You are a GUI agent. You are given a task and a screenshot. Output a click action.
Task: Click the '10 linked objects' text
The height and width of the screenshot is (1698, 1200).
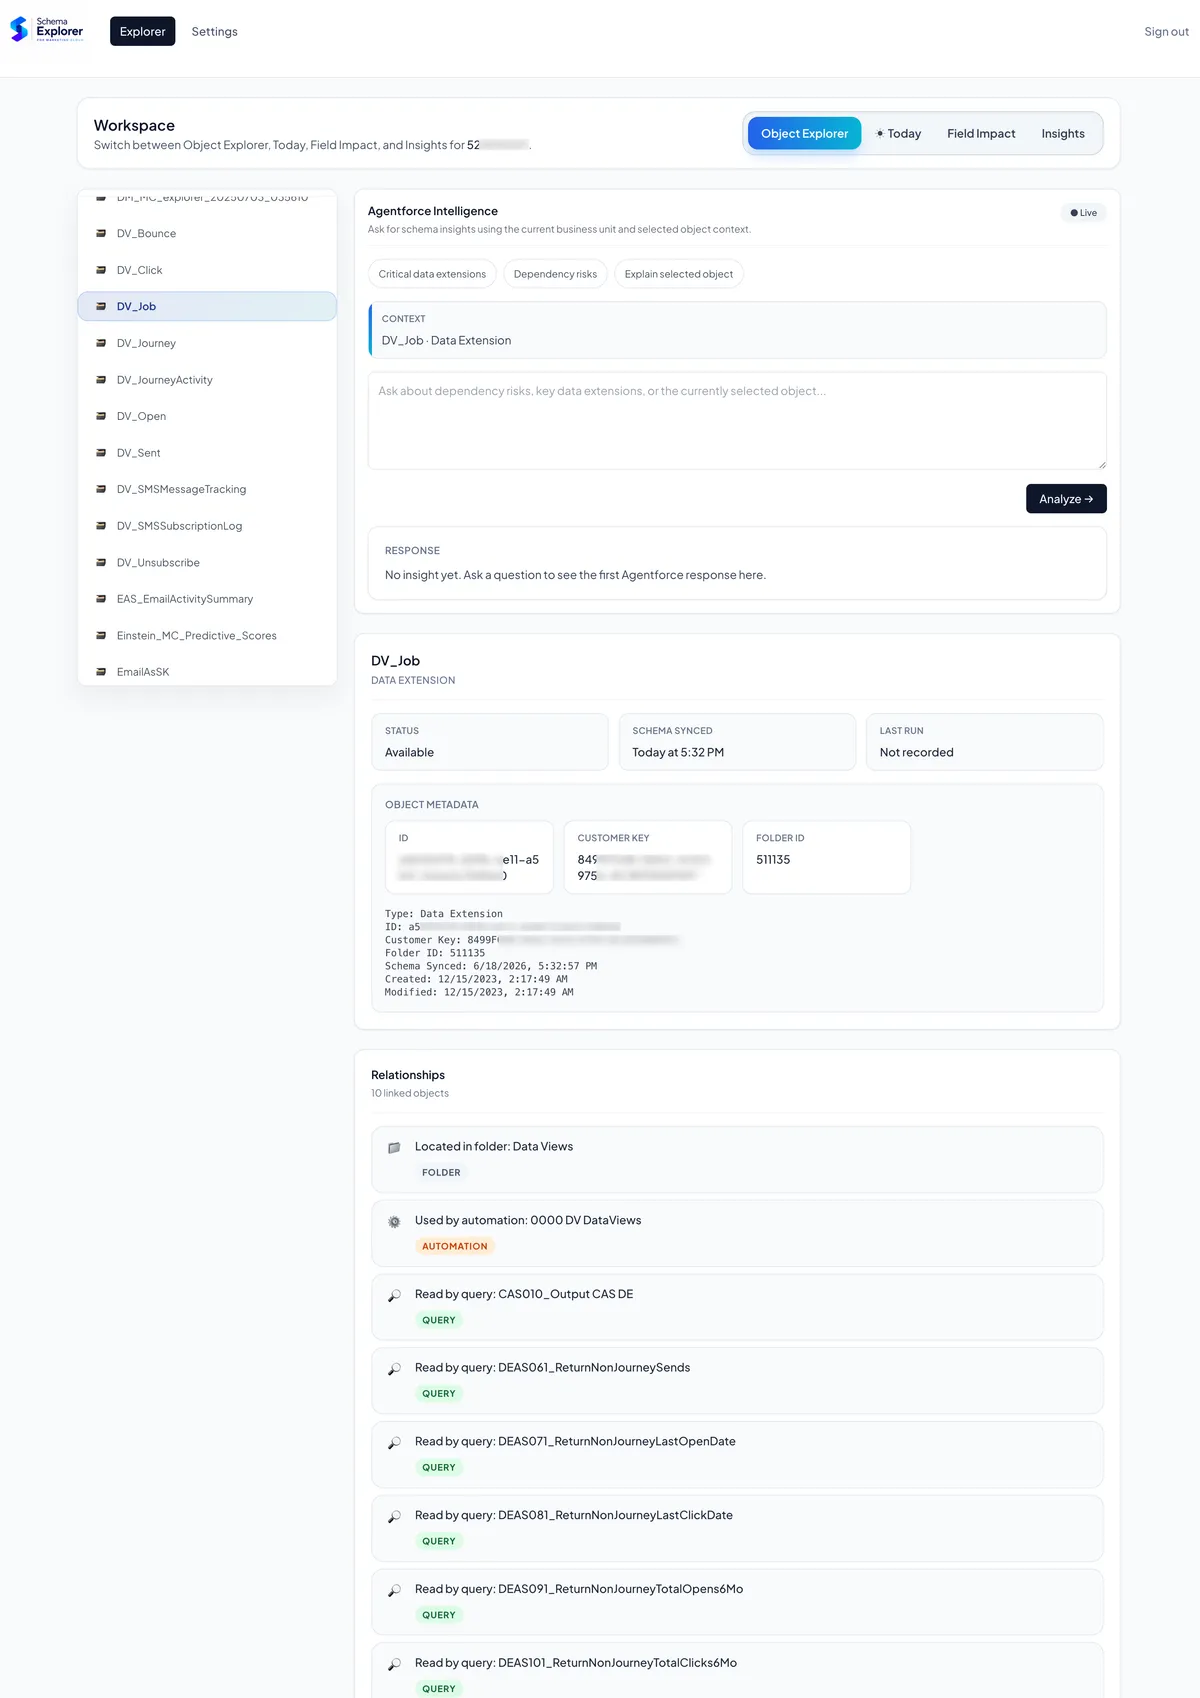pos(410,1094)
